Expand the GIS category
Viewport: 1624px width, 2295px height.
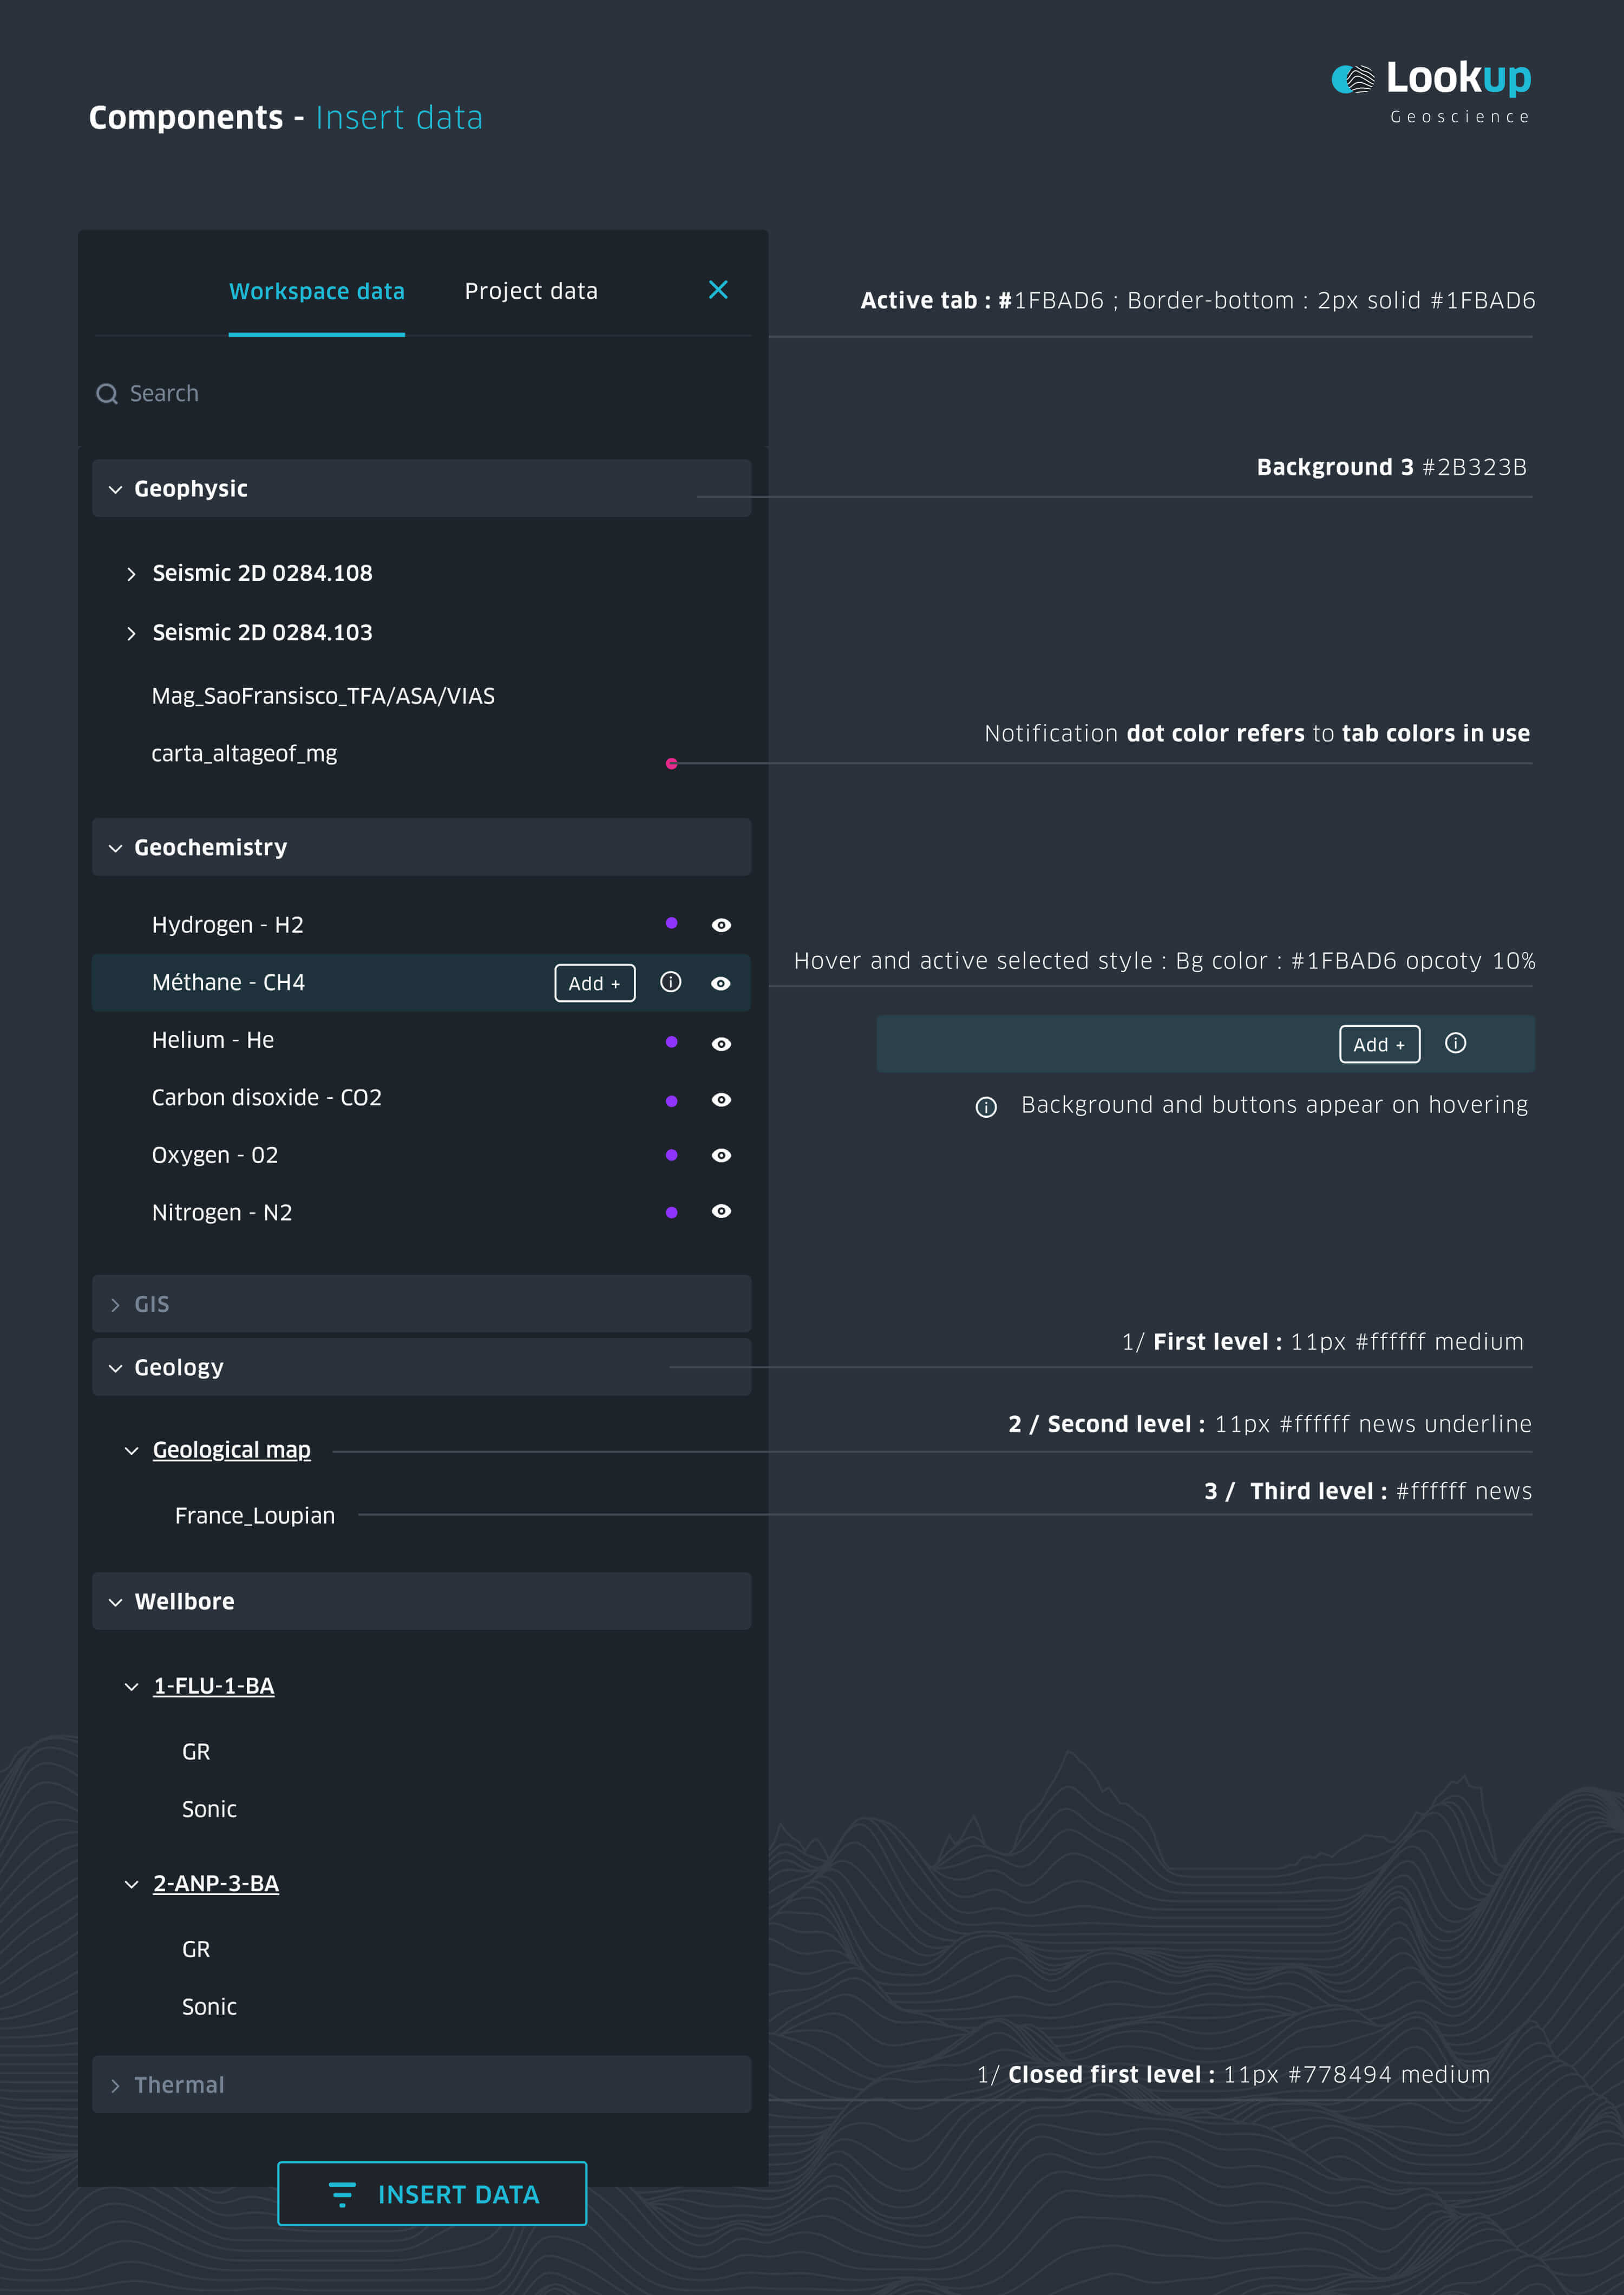point(116,1304)
